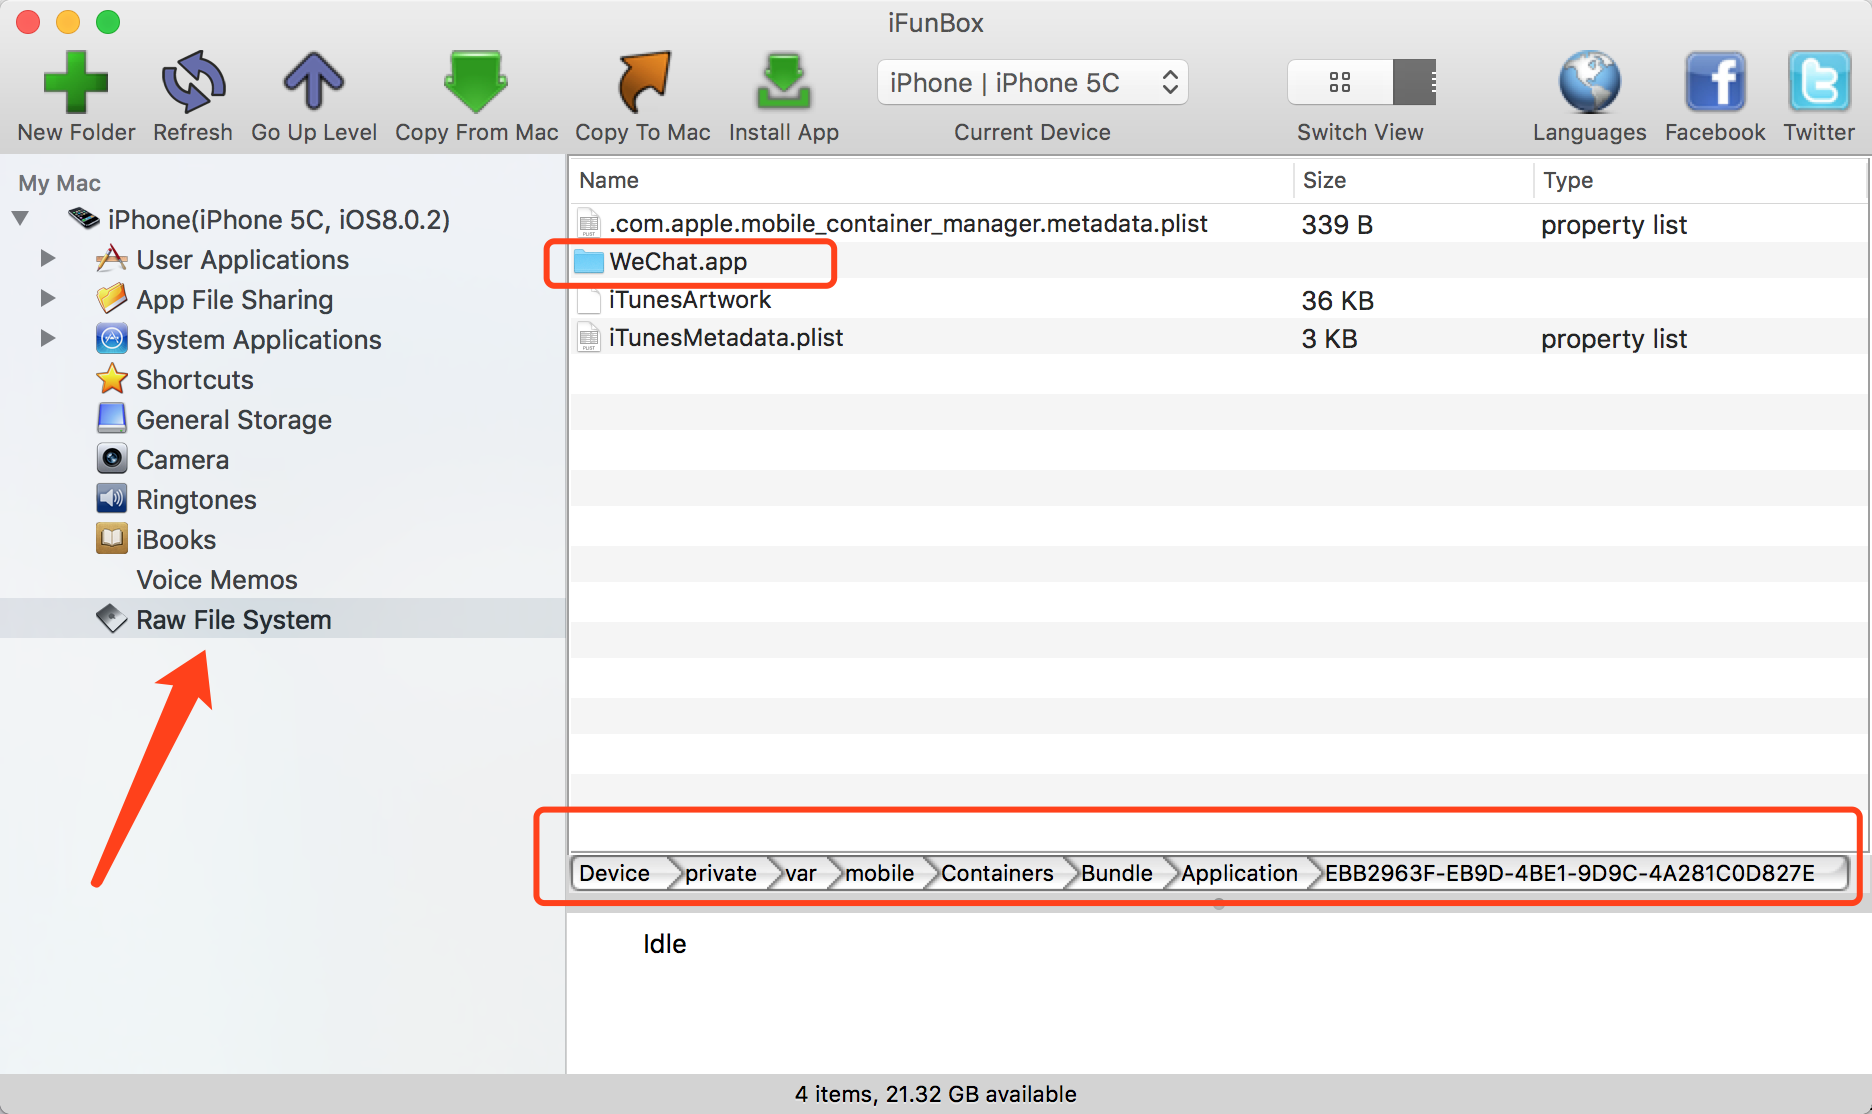Click the Camera icon in sidebar

tap(111, 459)
